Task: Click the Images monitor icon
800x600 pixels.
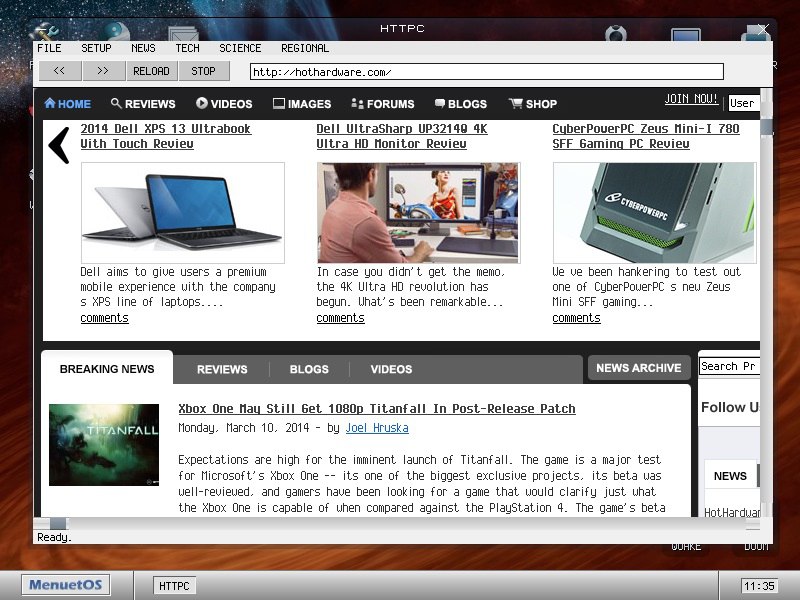Action: [279, 104]
